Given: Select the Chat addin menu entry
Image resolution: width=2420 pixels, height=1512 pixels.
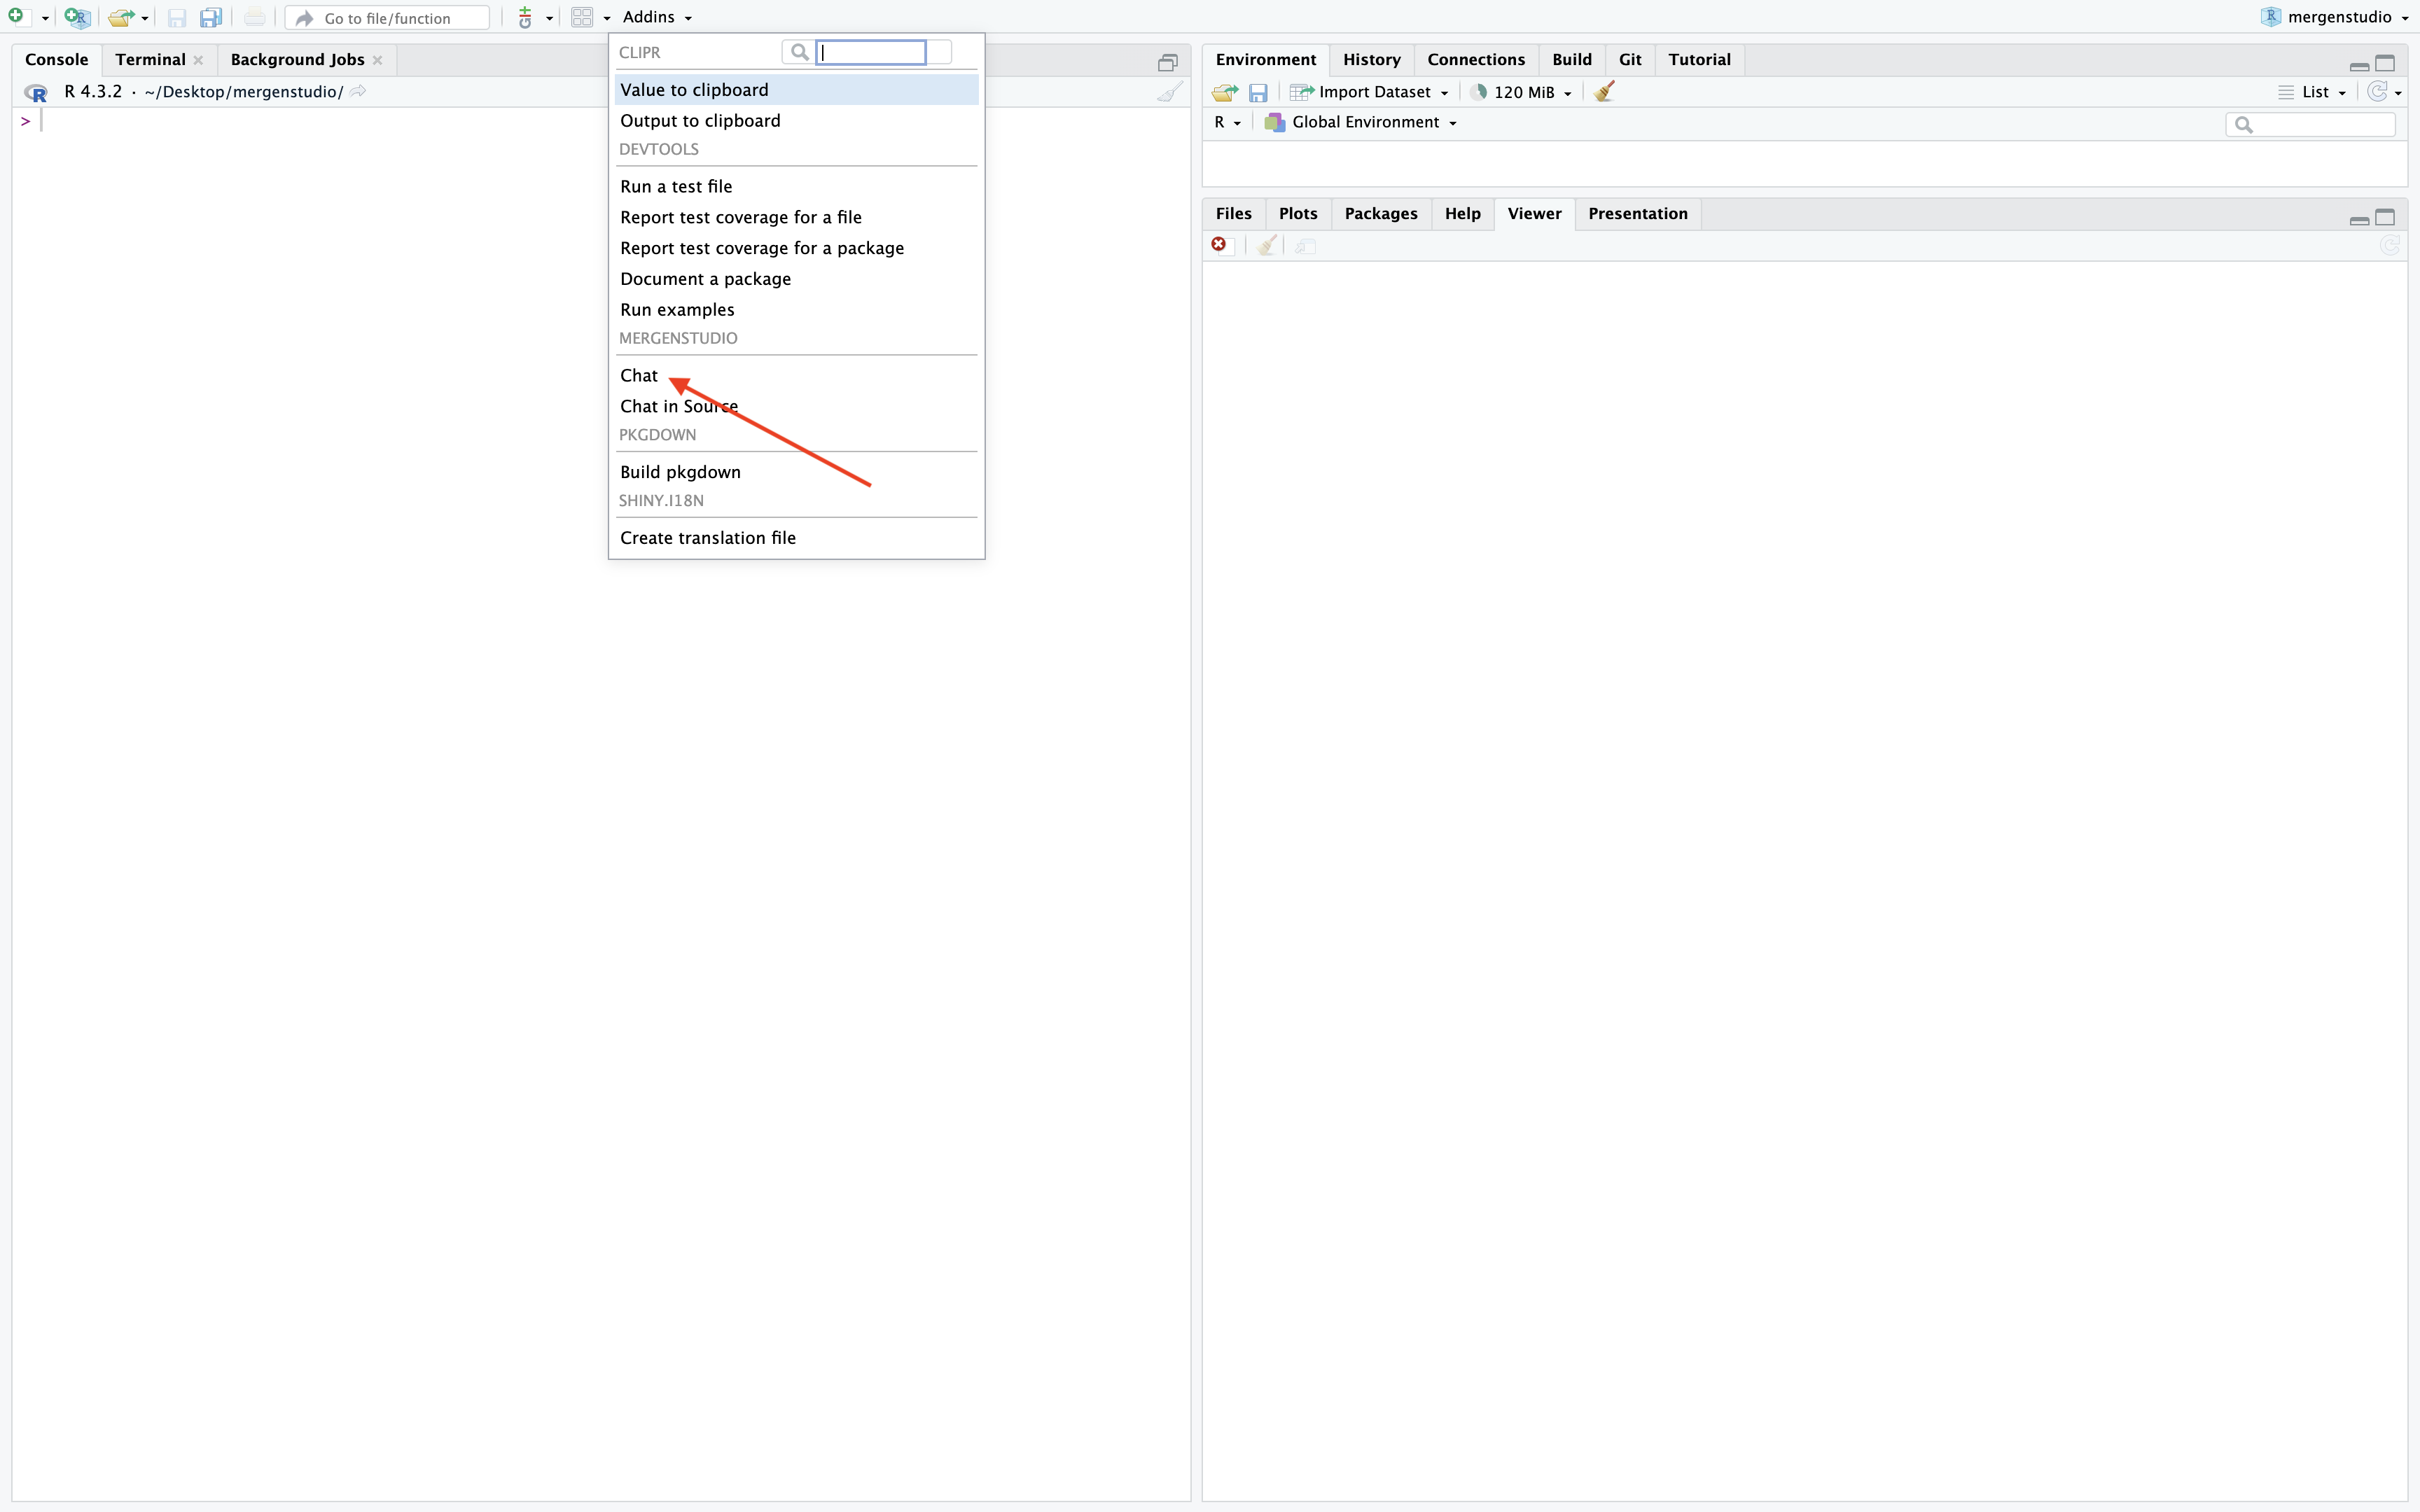Looking at the screenshot, I should (639, 375).
